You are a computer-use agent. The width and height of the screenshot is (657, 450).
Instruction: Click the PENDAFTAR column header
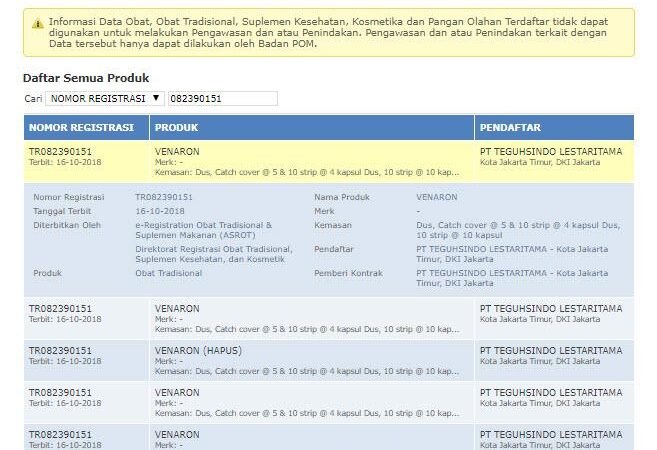click(510, 128)
